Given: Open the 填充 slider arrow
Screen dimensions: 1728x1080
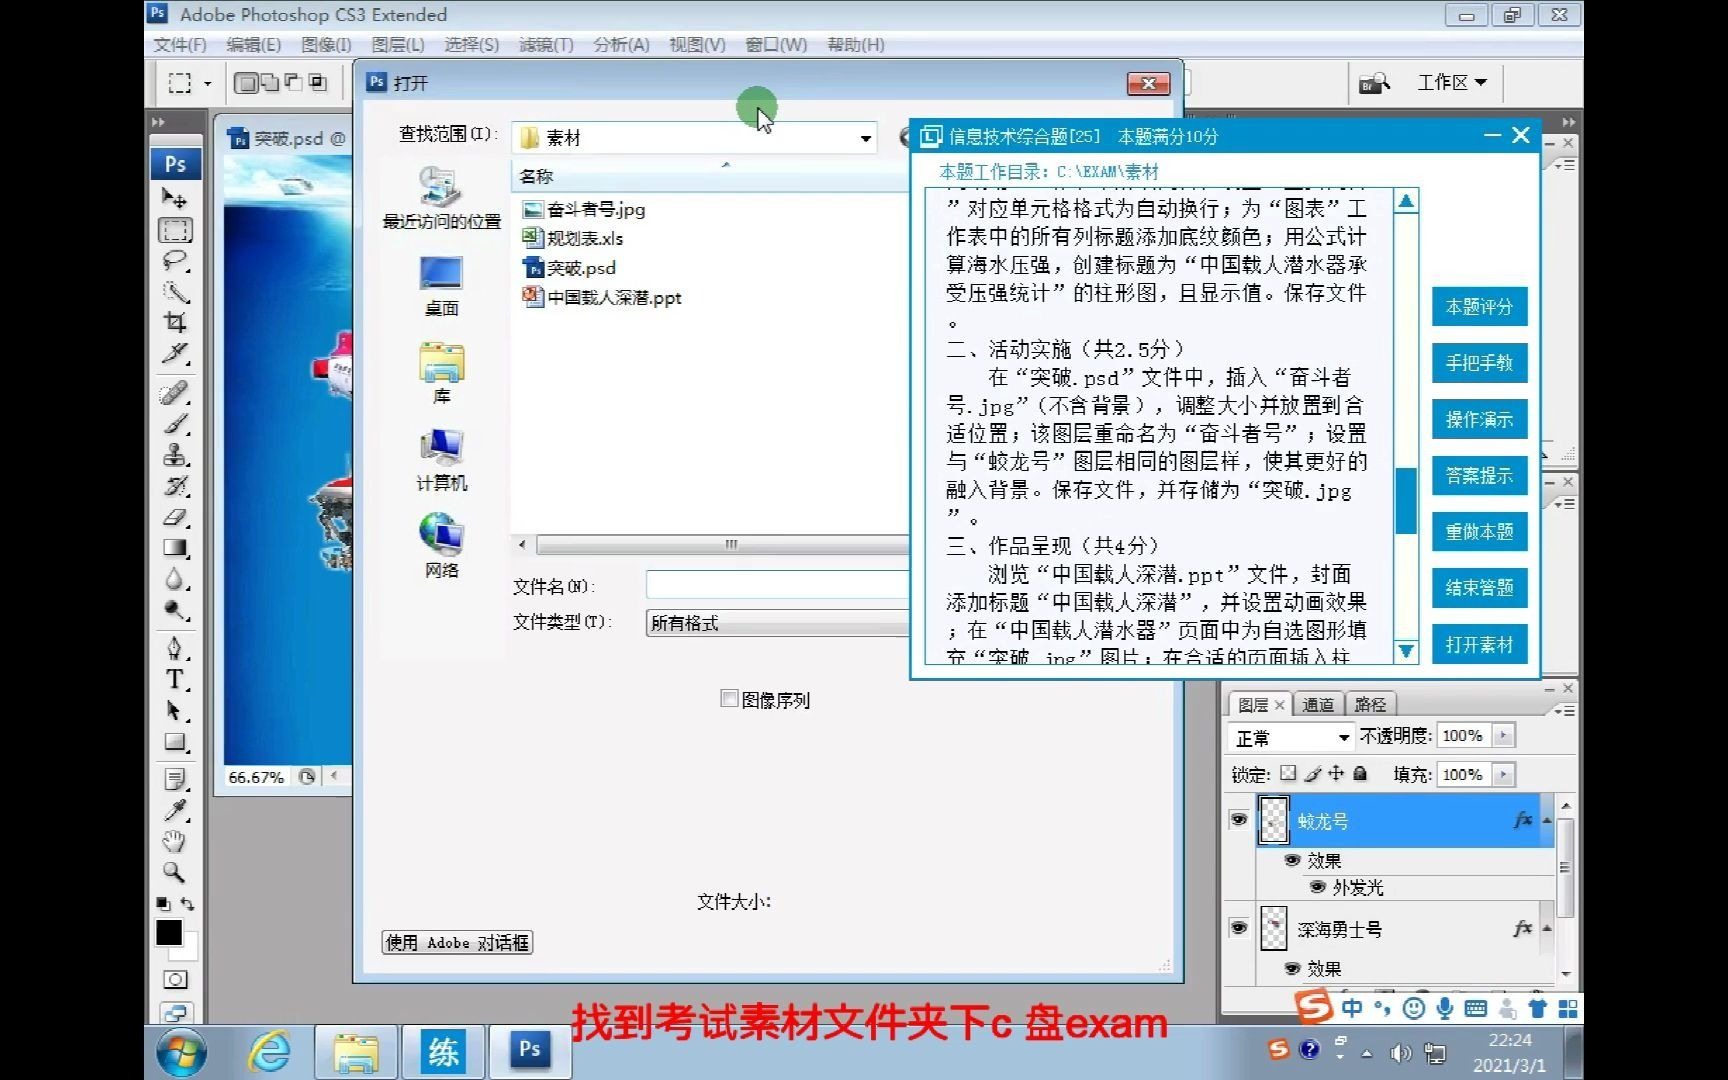Looking at the screenshot, I should click(x=1503, y=774).
